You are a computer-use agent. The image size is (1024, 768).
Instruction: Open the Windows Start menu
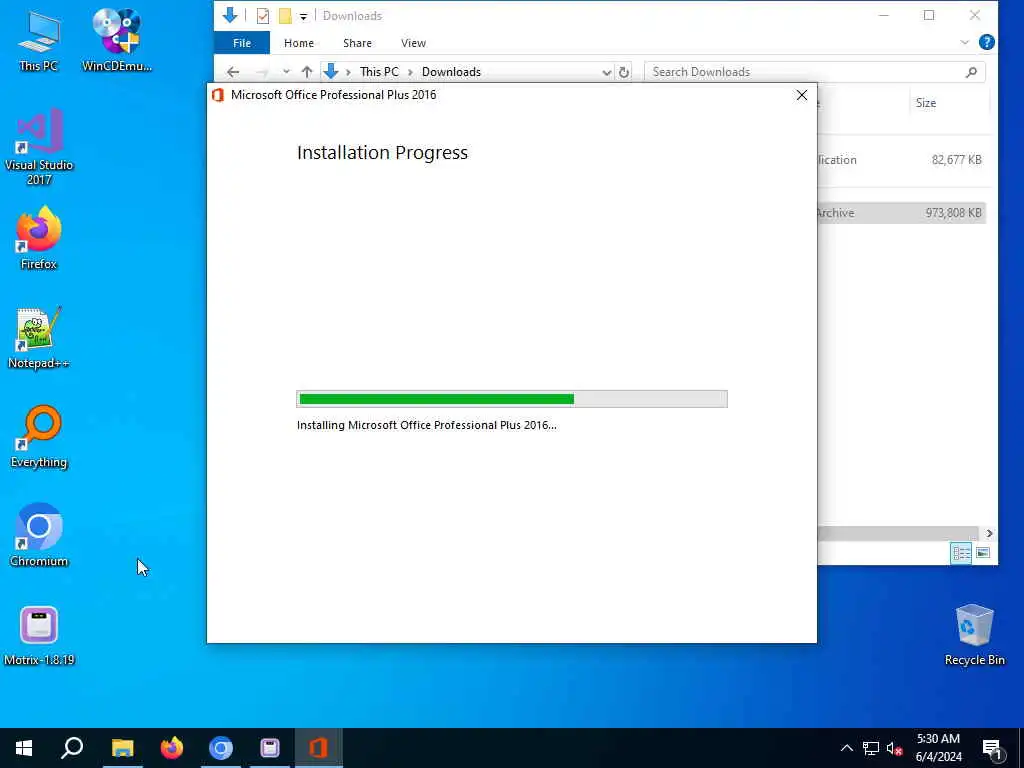pyautogui.click(x=24, y=748)
